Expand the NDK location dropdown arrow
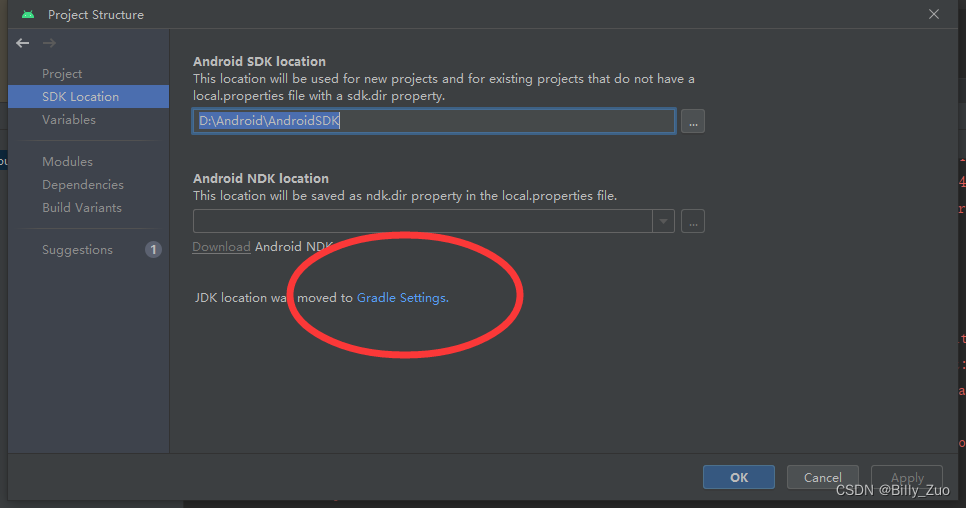 (x=664, y=221)
